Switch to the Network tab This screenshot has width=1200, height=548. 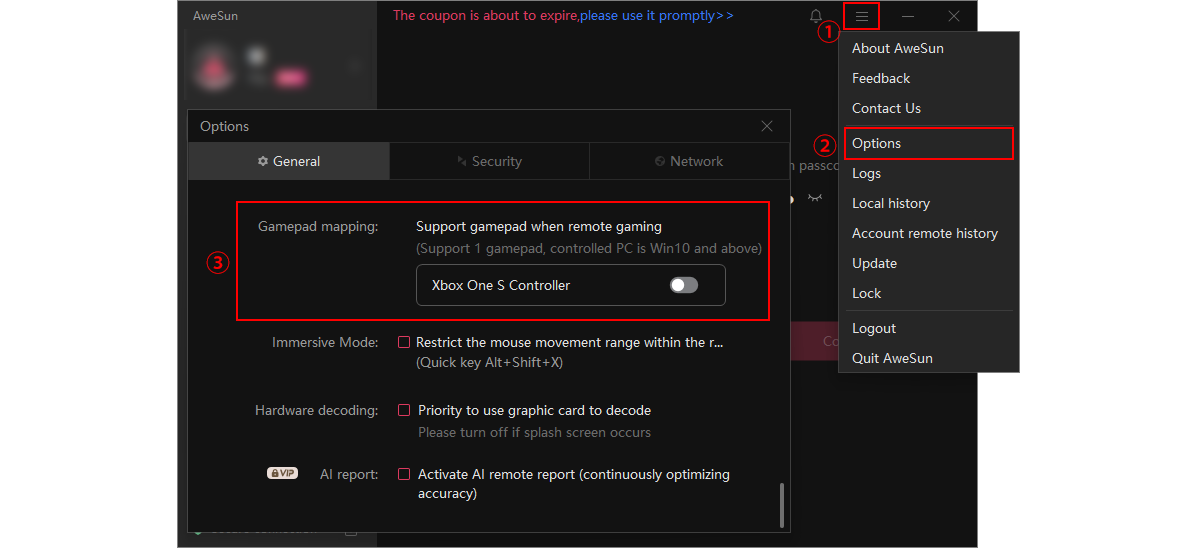pos(689,161)
